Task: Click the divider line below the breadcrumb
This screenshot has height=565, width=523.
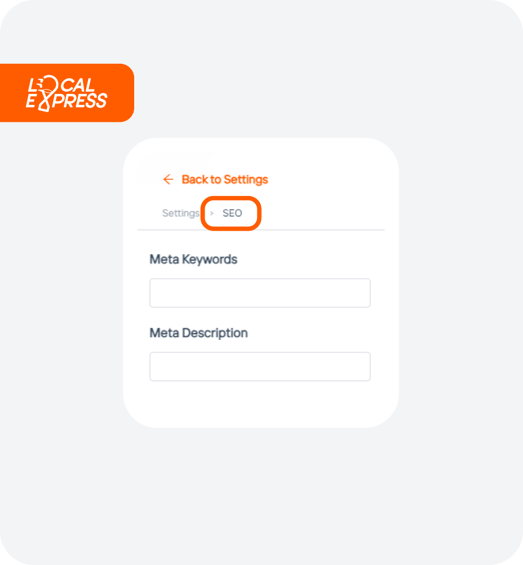Action: point(261,230)
